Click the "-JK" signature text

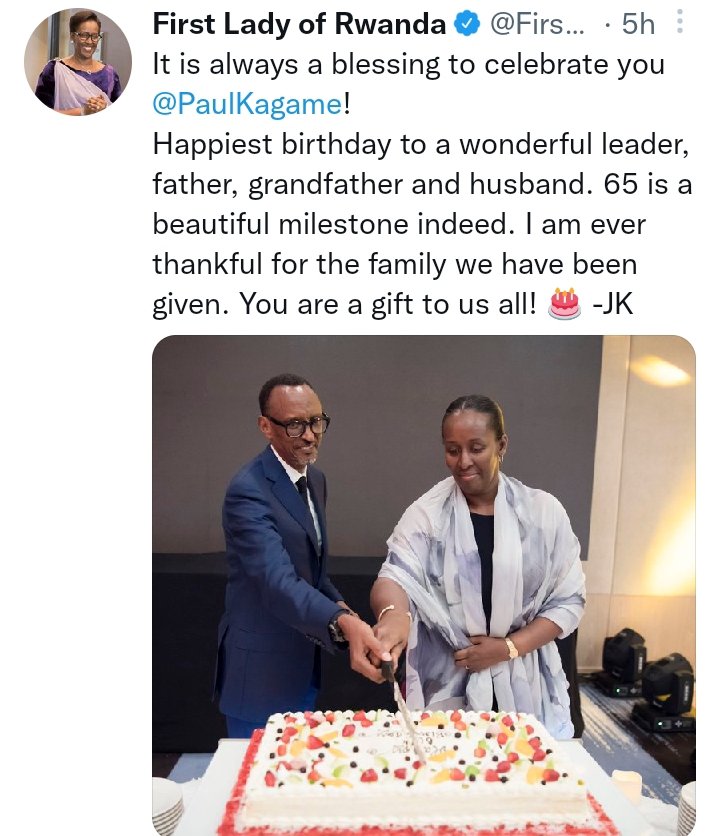pos(613,304)
